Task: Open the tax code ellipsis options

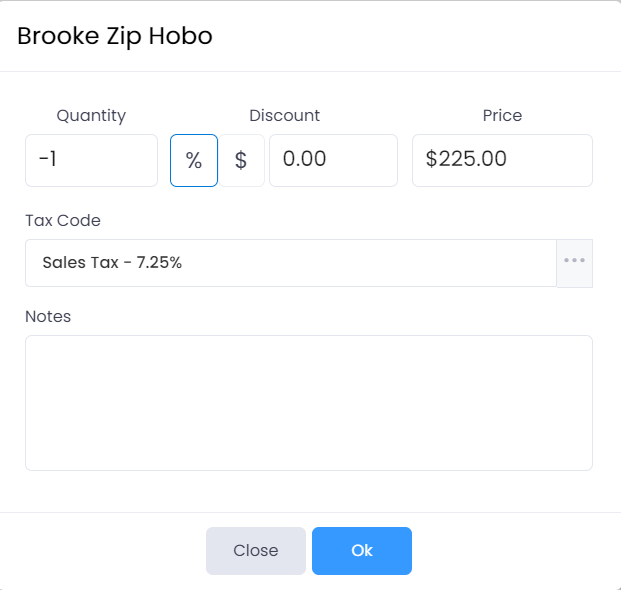Action: [x=574, y=263]
